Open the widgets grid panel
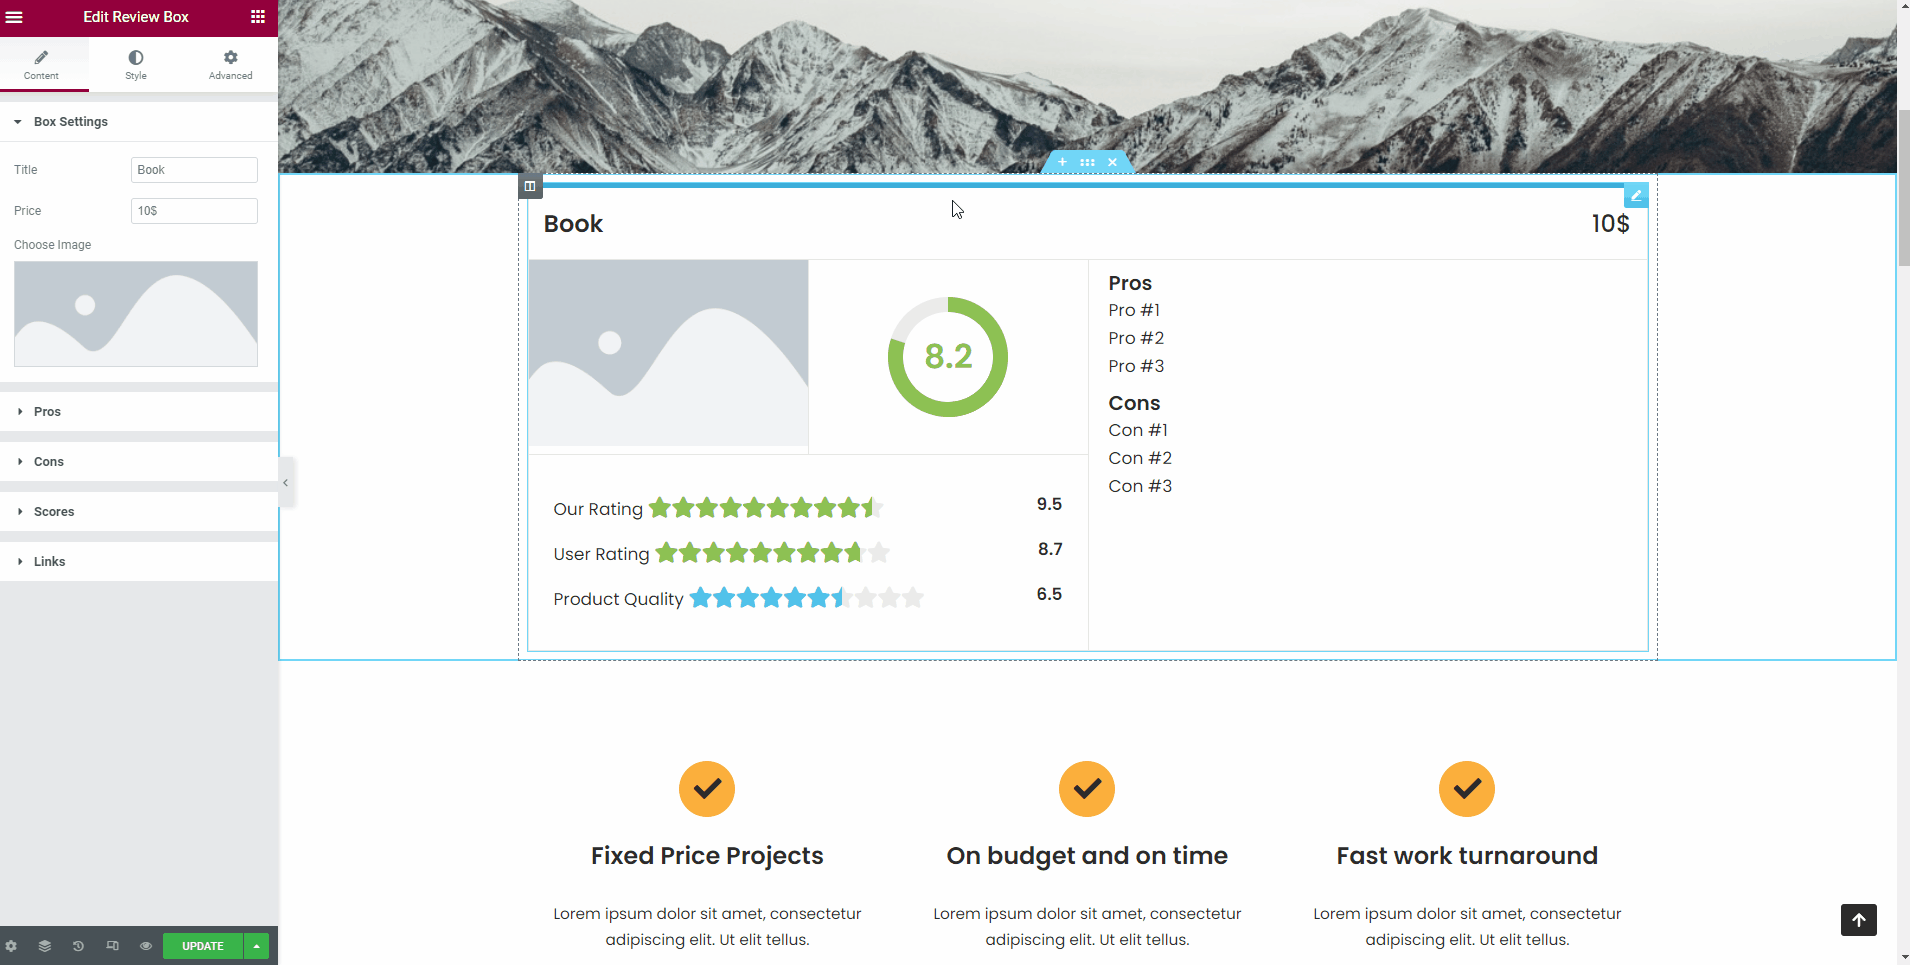 click(x=257, y=17)
